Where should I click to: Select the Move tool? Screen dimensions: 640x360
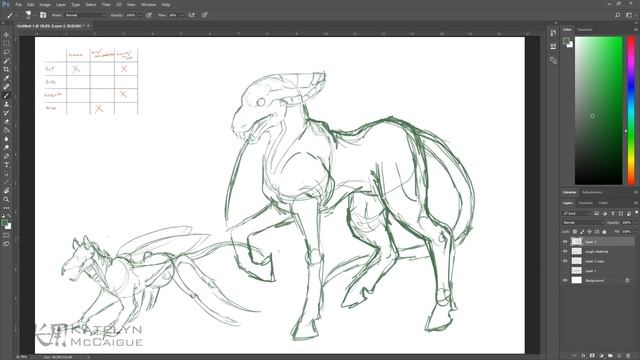[x=6, y=35]
